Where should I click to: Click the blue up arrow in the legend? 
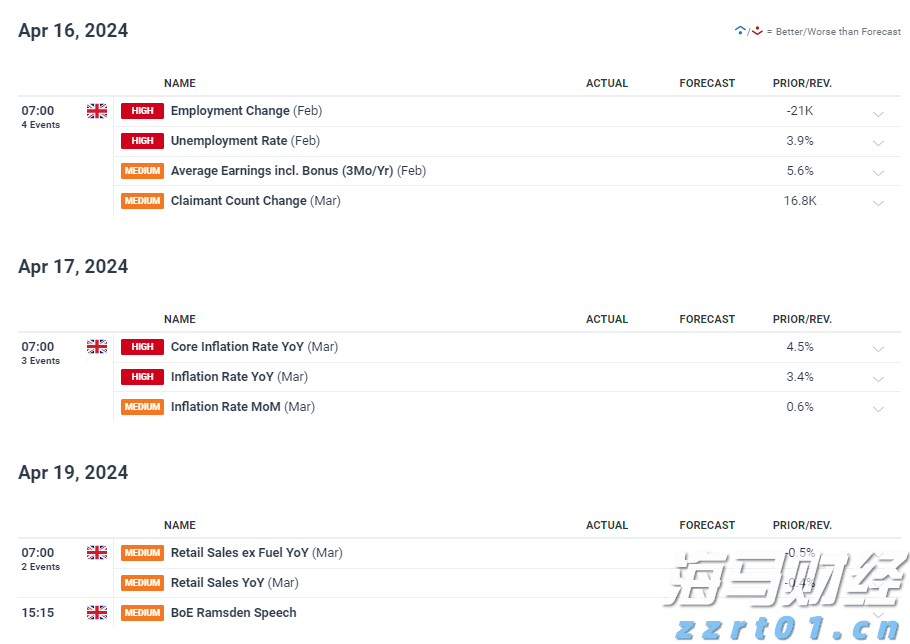point(737,30)
